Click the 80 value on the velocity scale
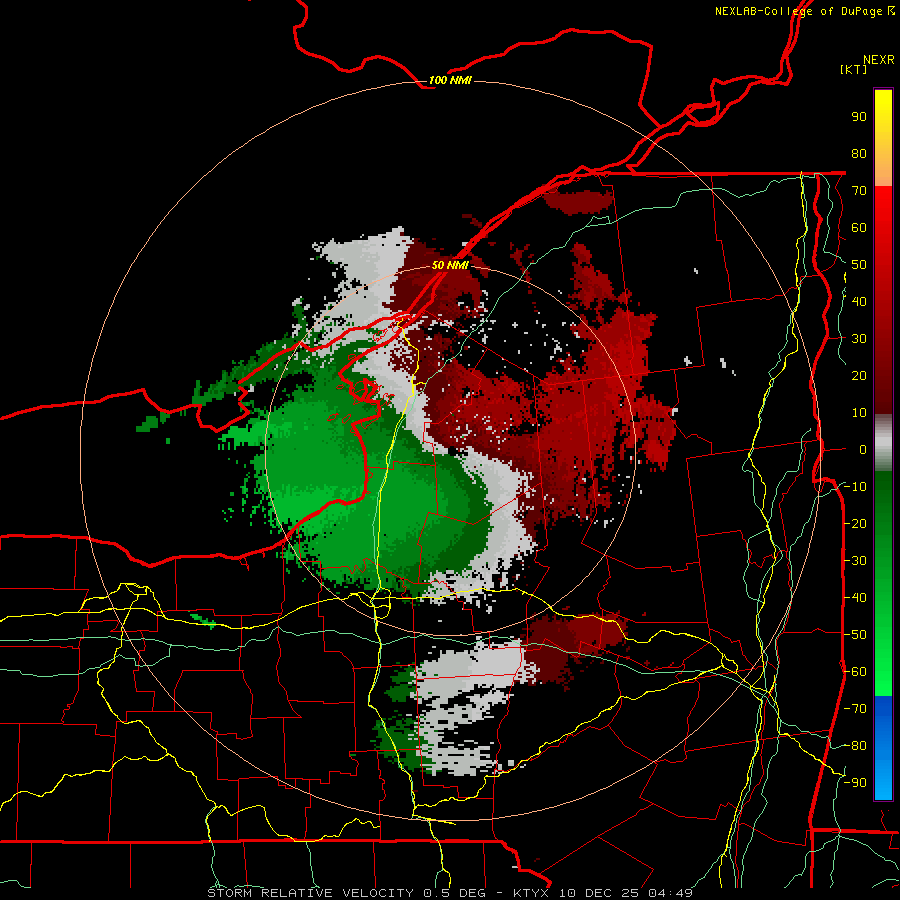Screen dimensions: 900x900 tap(859, 153)
